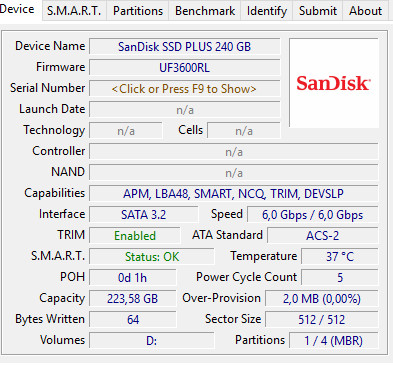The height and width of the screenshot is (365, 393).
Task: Click the S.M.A.R.T. Status: OK field
Action: (152, 257)
